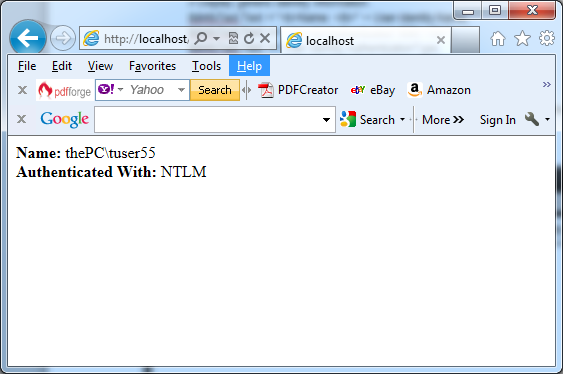Open a new blank tab

tap(465, 40)
